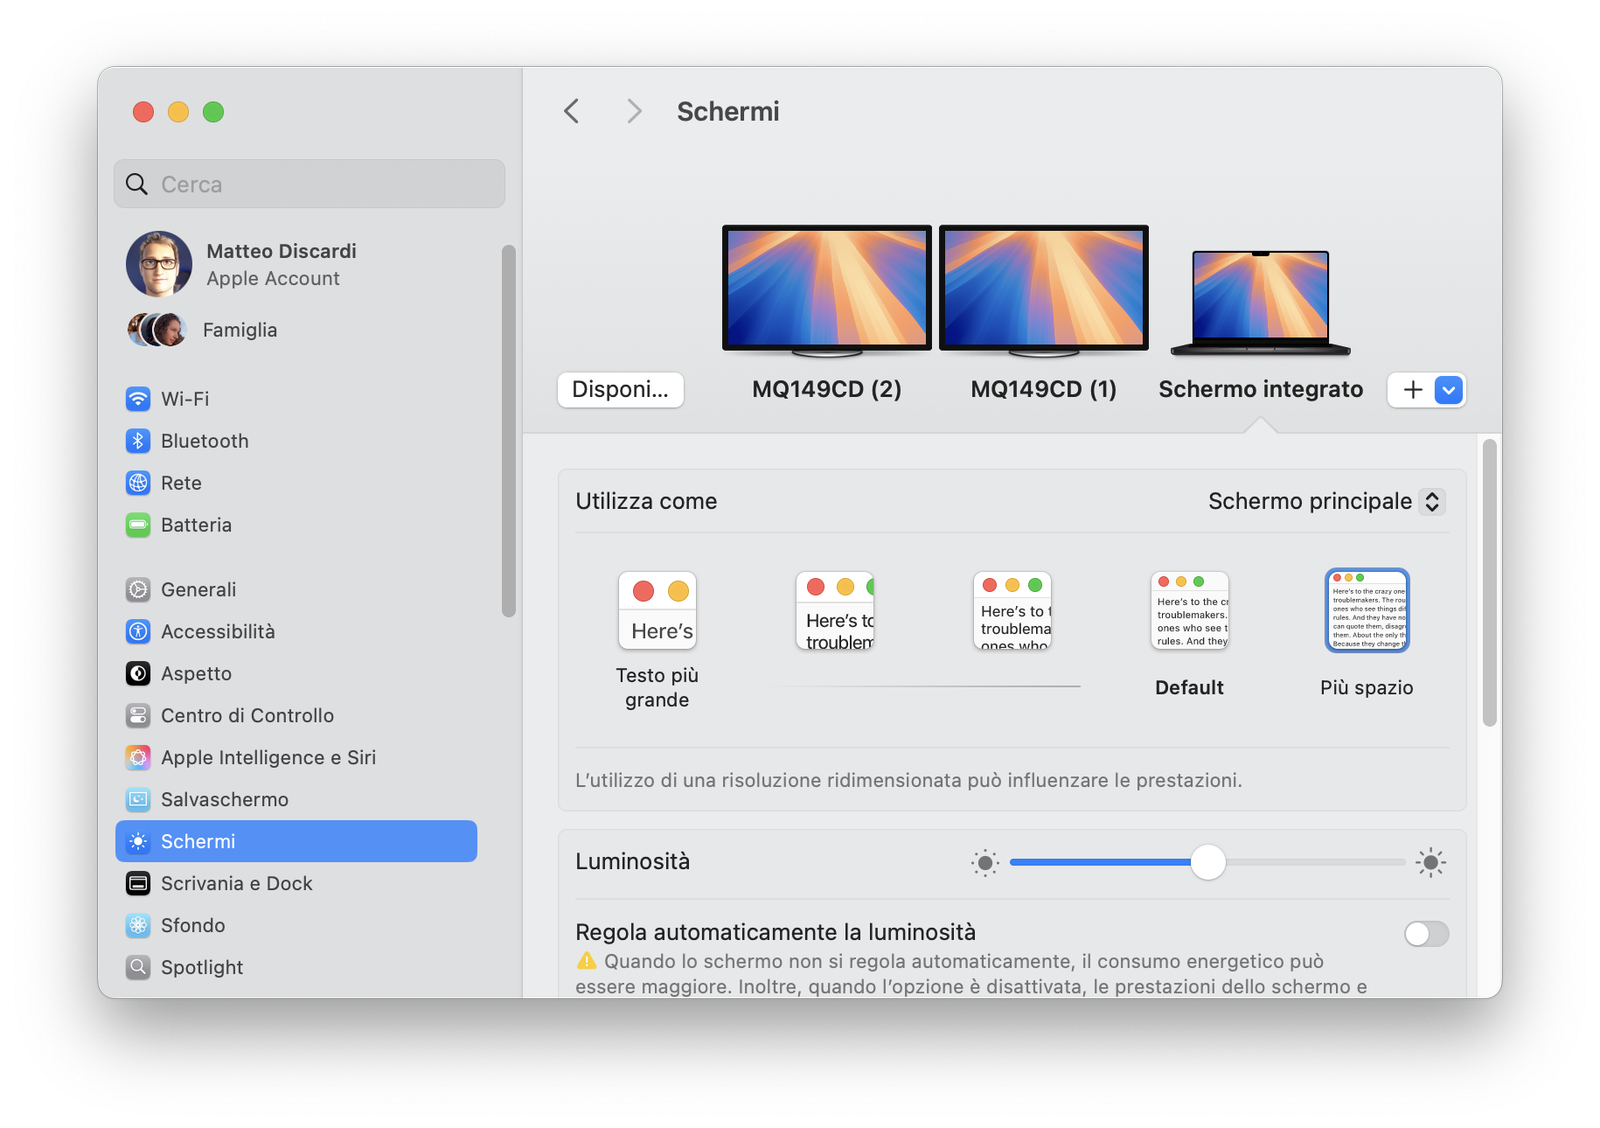The height and width of the screenshot is (1128, 1600).
Task: Open Wi-Fi settings pane
Action: click(296, 399)
